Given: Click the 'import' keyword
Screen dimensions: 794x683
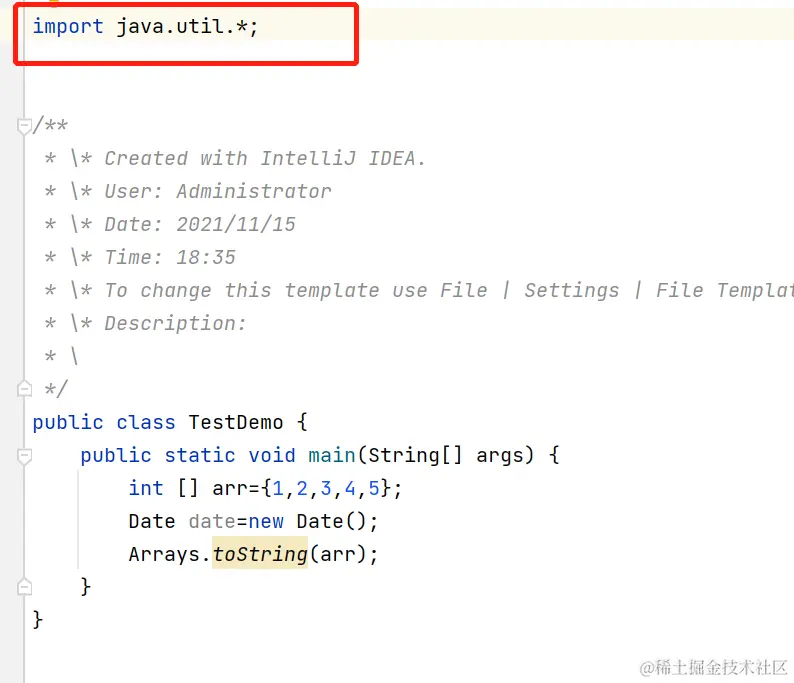Looking at the screenshot, I should click(x=68, y=26).
